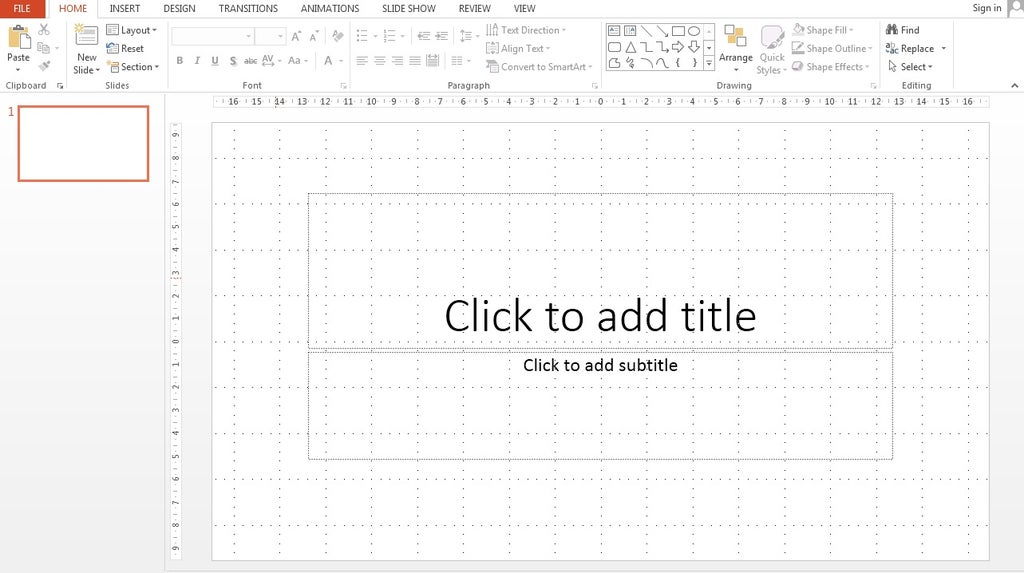Click Sign in link

click(x=986, y=8)
